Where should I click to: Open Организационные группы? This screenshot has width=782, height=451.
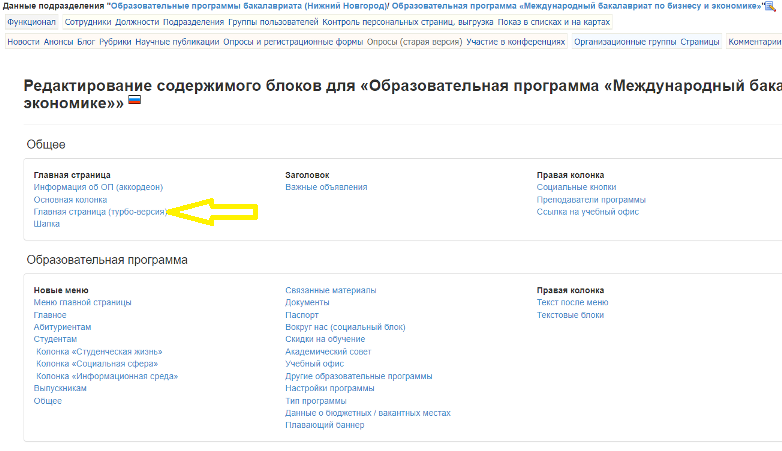click(625, 42)
